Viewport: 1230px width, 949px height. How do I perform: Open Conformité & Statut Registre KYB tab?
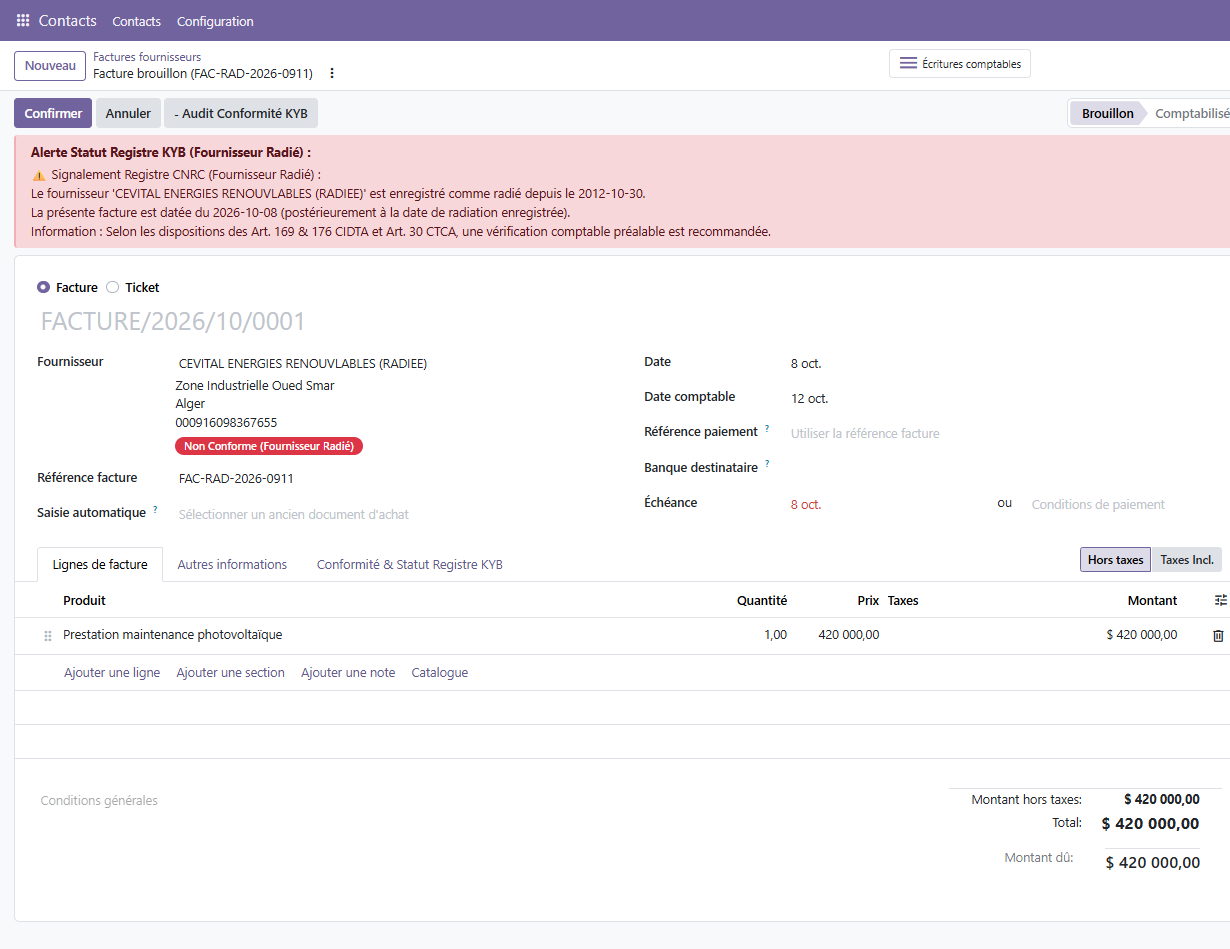click(410, 564)
